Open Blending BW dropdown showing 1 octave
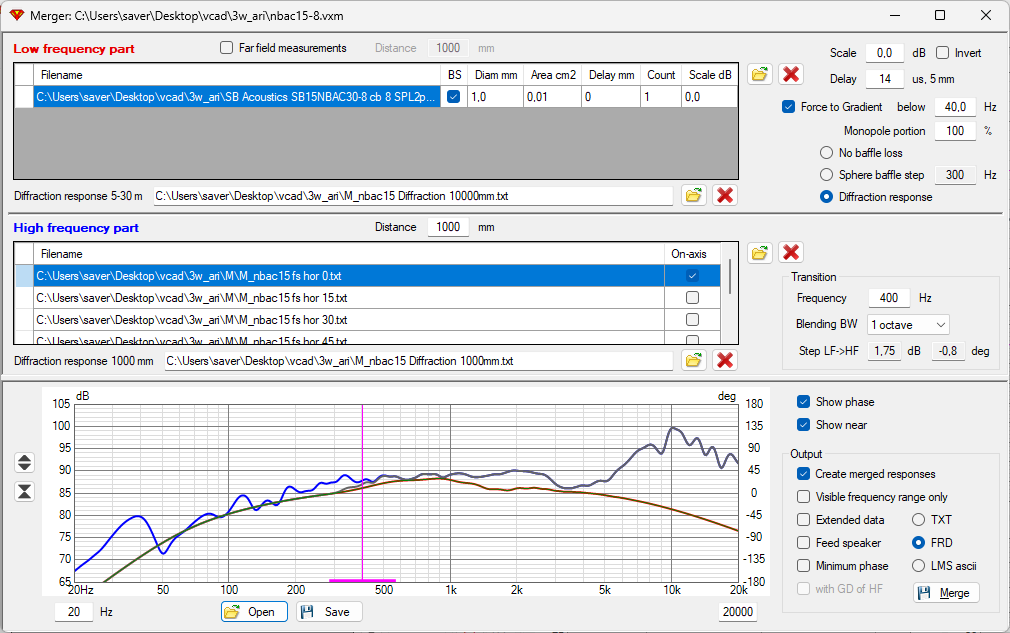The width and height of the screenshot is (1010, 633). click(x=908, y=325)
